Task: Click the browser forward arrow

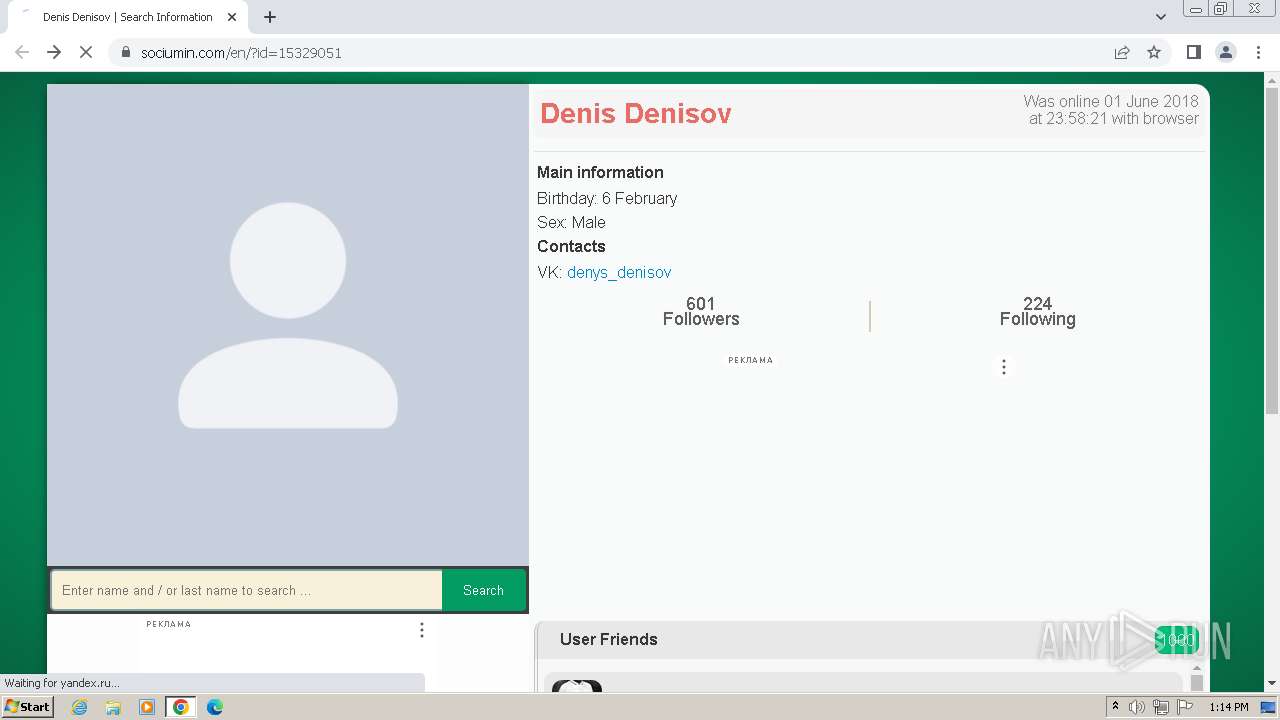Action: point(54,52)
